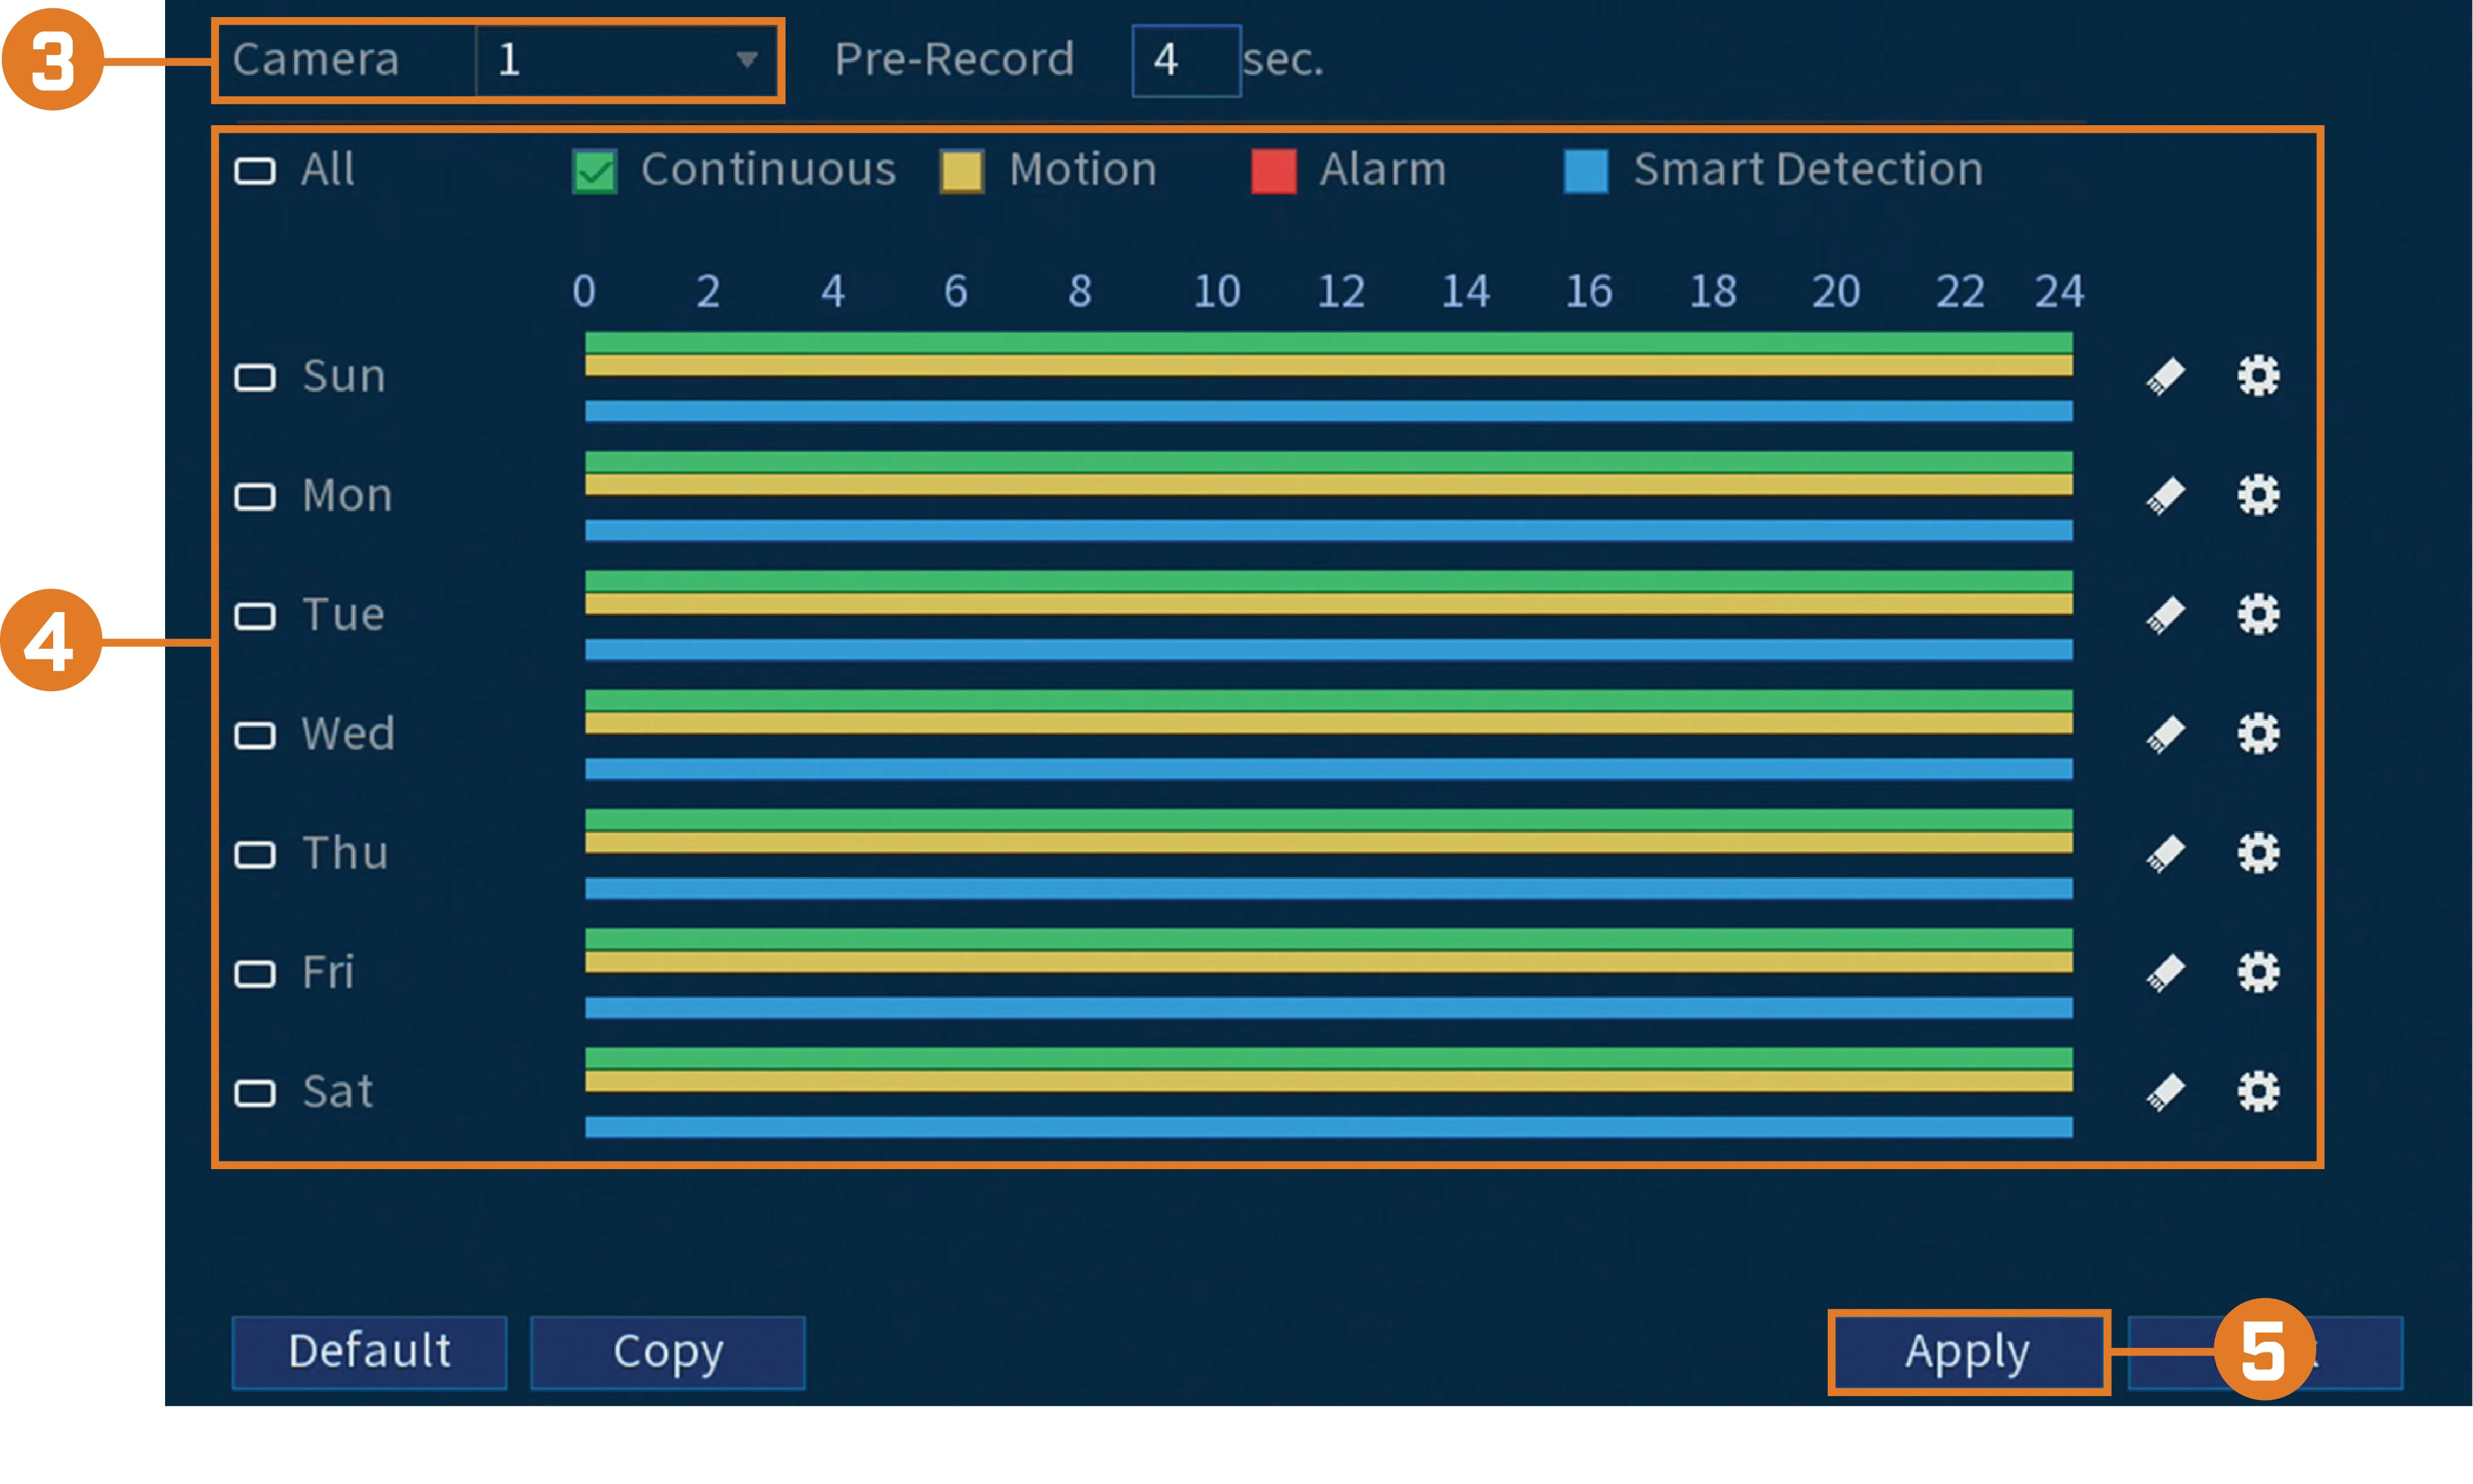Toggle the Sun day checkbox

[x=255, y=378]
